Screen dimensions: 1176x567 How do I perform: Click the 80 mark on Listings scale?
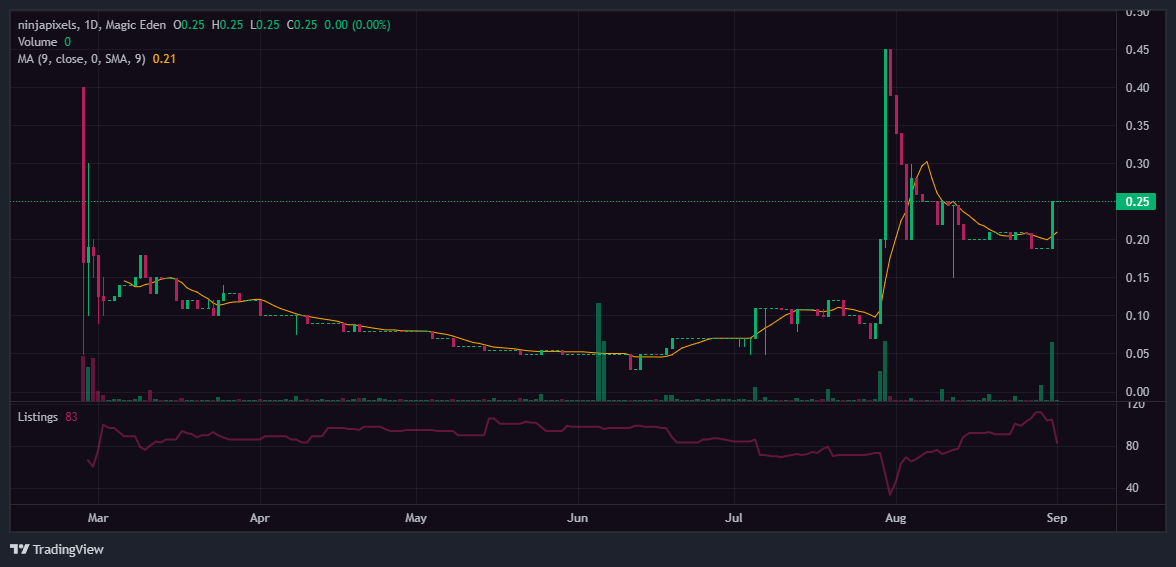coord(1135,446)
